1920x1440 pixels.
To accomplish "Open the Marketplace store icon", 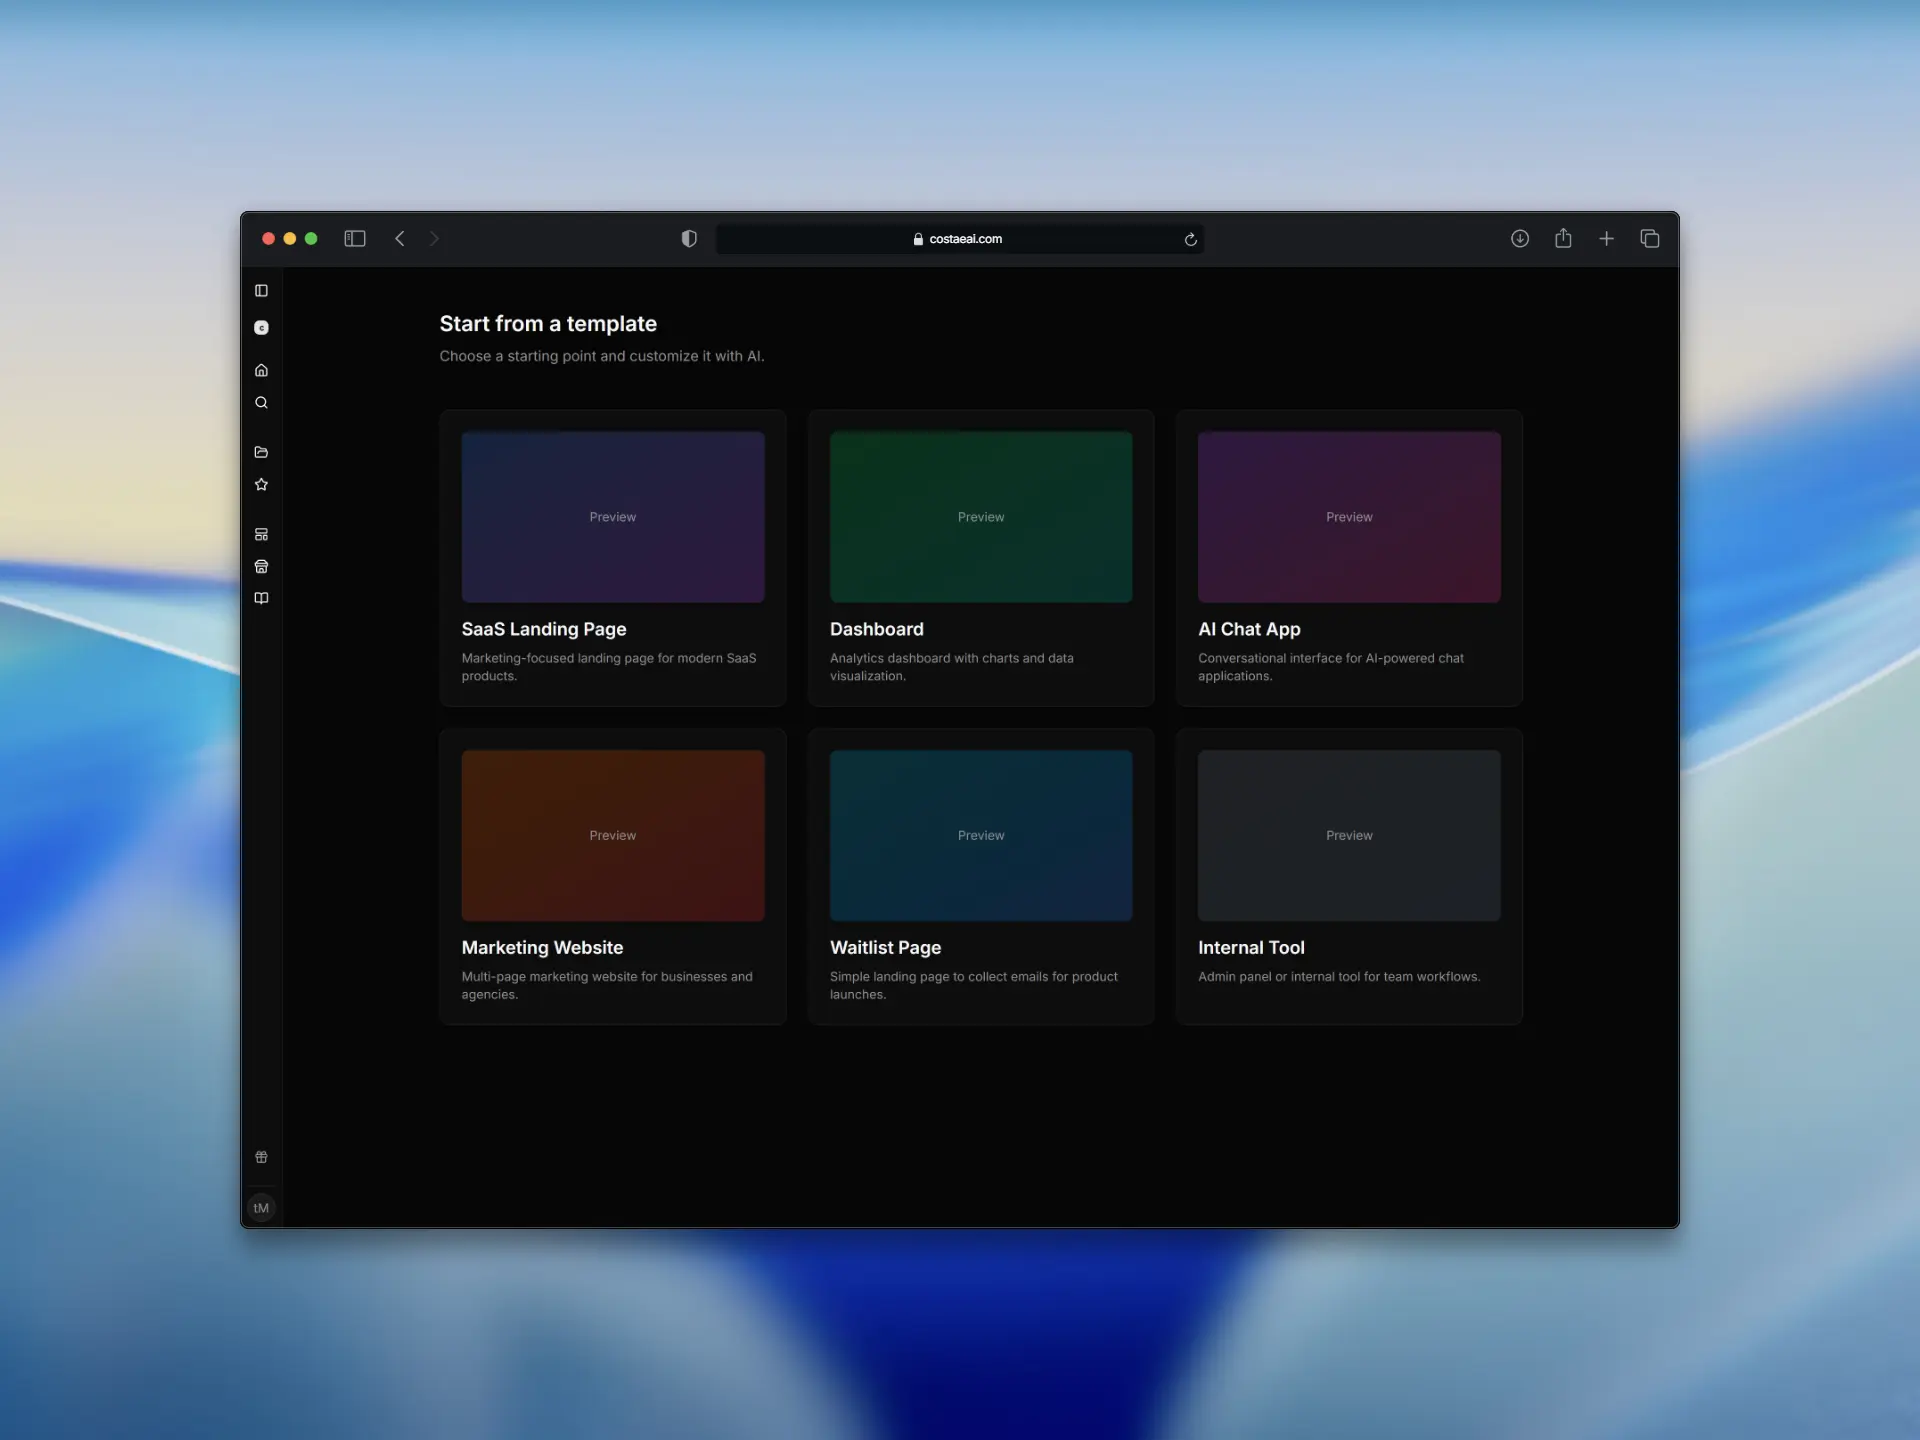I will tap(262, 566).
